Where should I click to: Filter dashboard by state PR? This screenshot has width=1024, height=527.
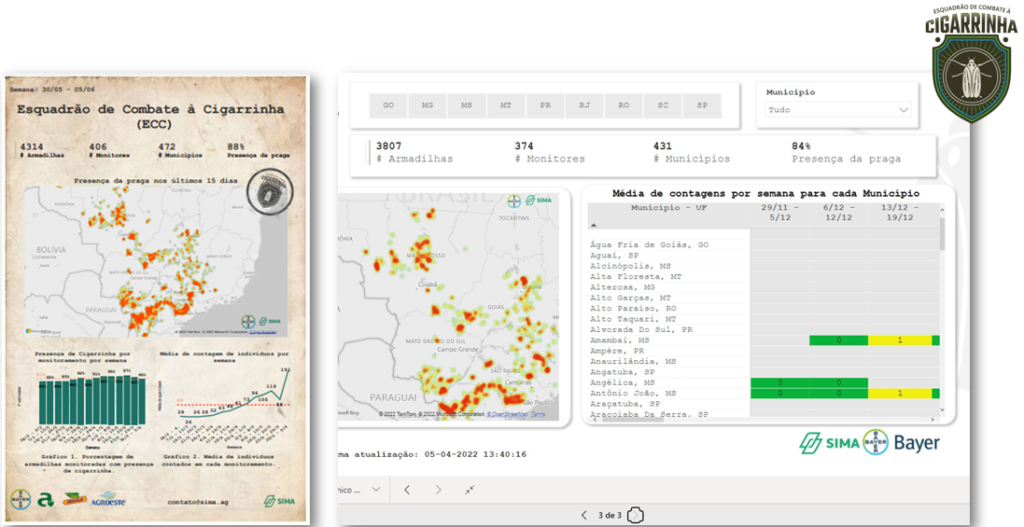click(545, 106)
